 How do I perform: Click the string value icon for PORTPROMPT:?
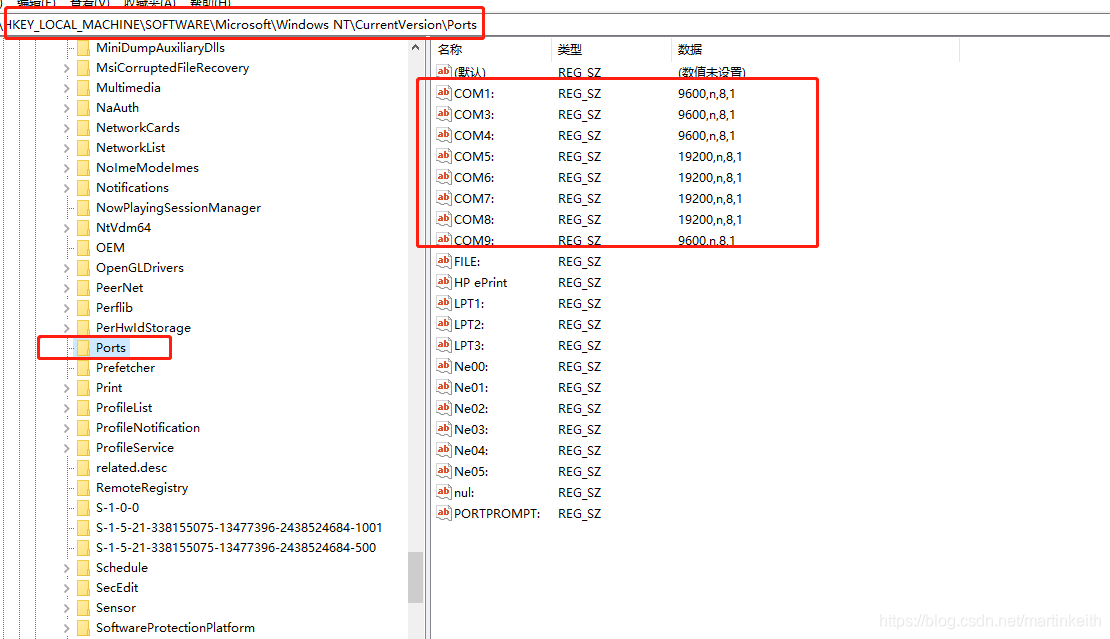[444, 513]
